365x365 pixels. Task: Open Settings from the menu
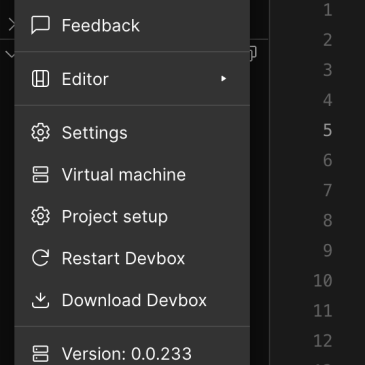(x=95, y=133)
